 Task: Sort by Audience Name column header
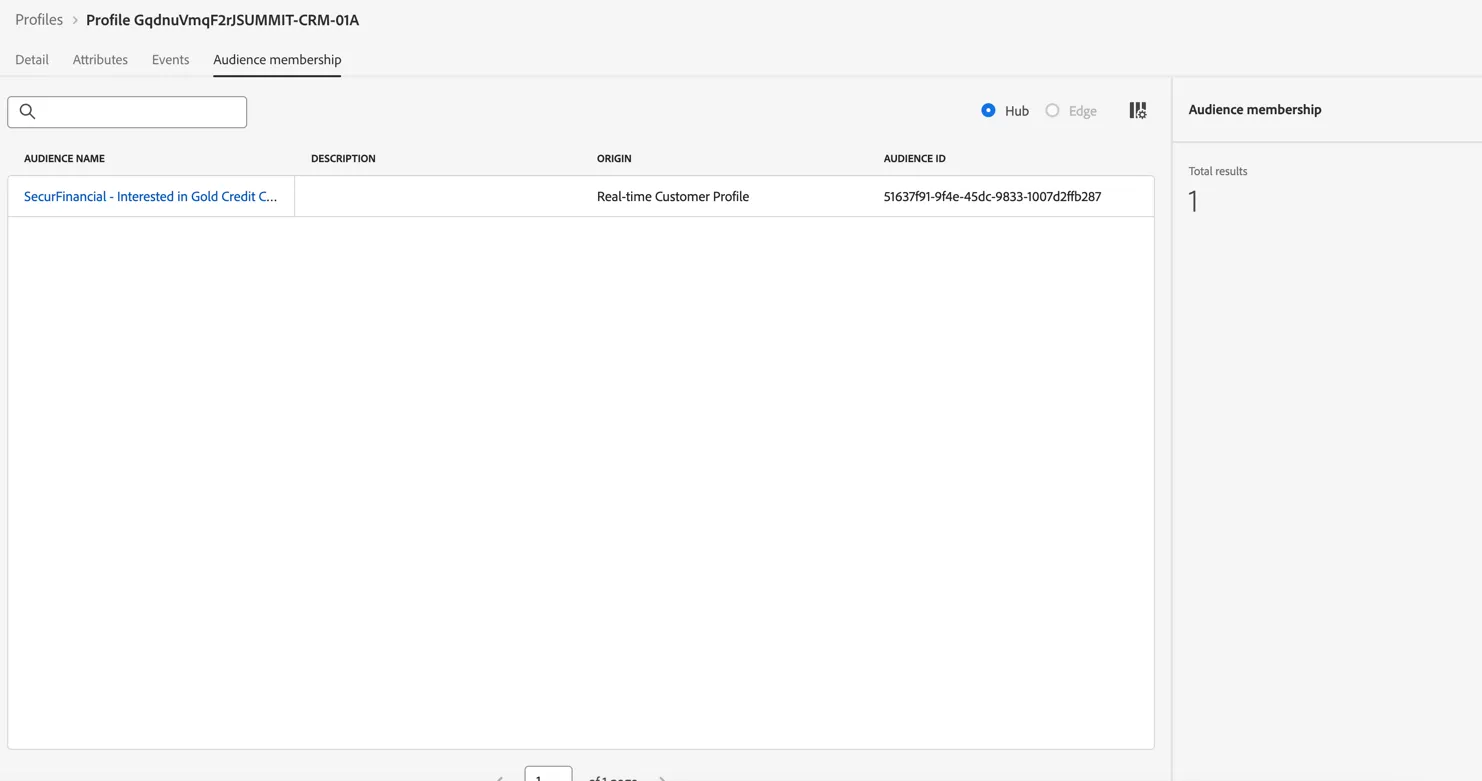click(64, 159)
